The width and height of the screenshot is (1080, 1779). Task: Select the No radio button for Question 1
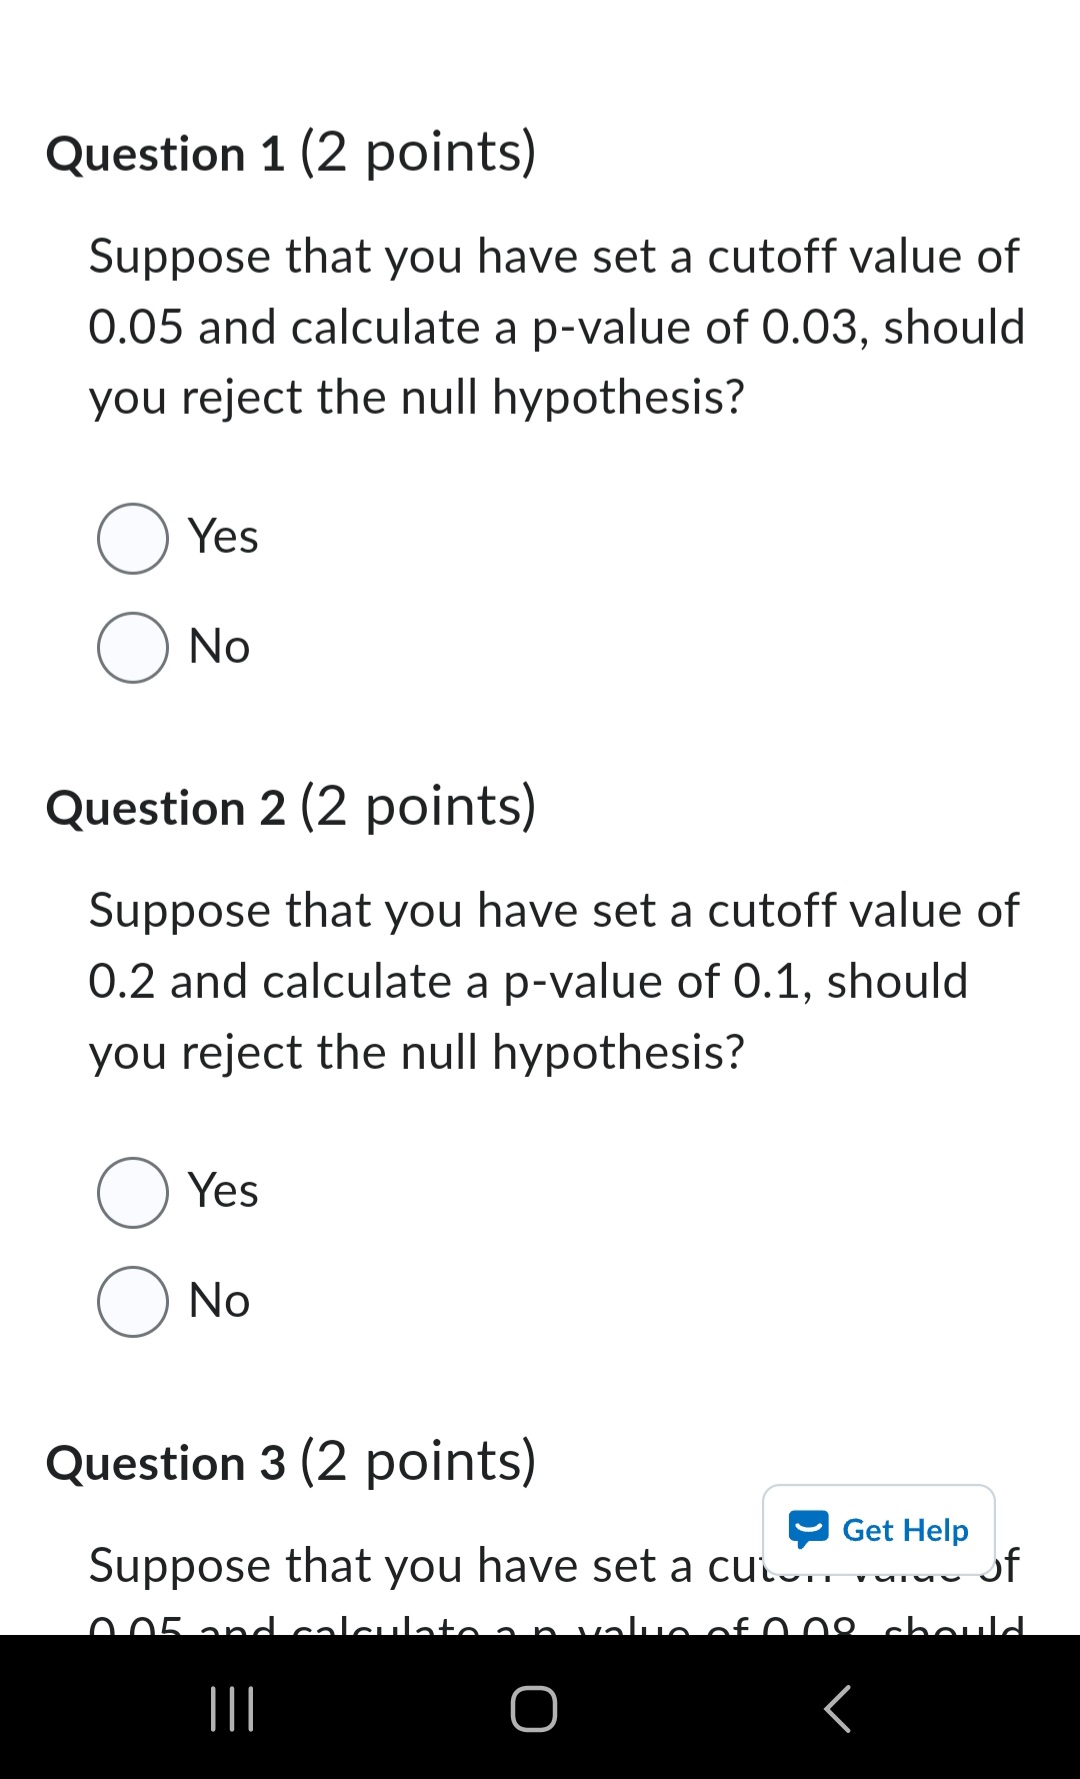(x=133, y=647)
